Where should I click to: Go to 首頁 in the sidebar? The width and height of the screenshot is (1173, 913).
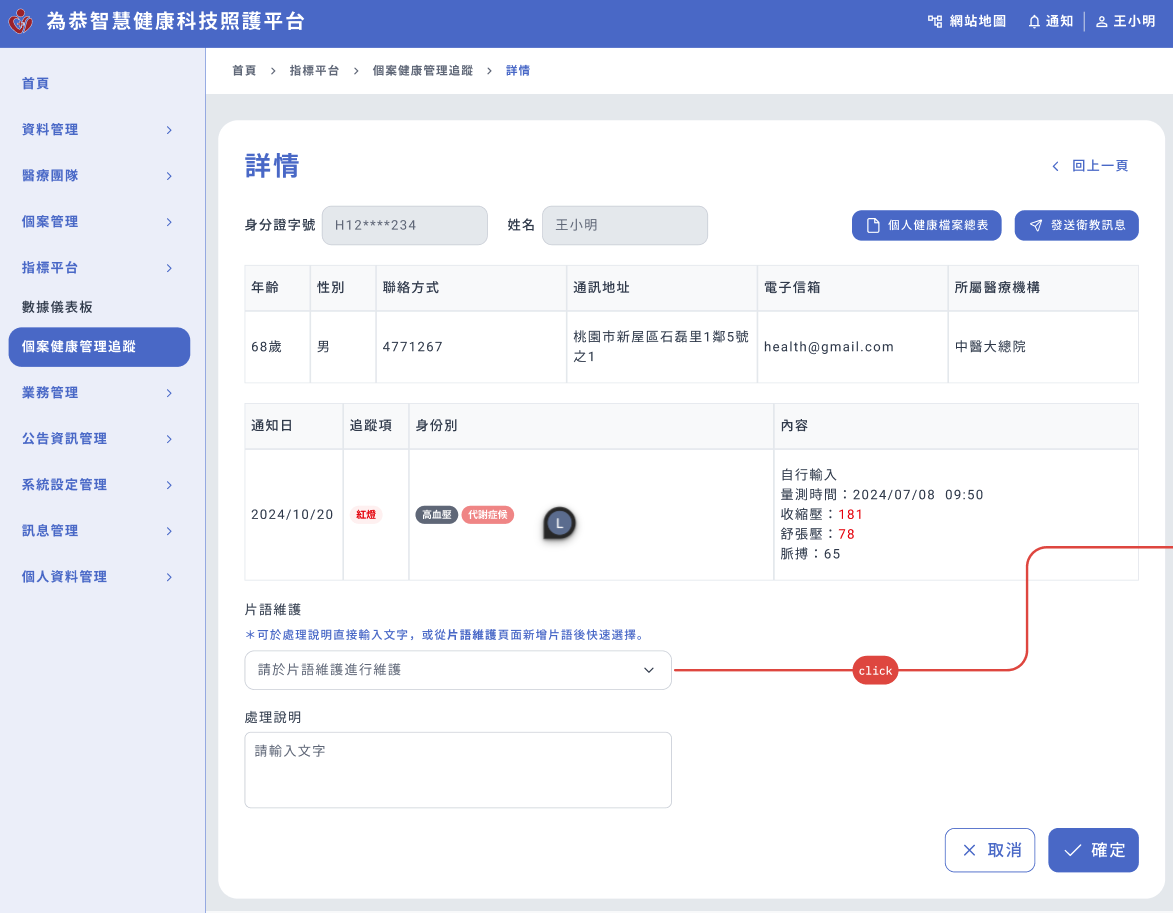[x=36, y=84]
